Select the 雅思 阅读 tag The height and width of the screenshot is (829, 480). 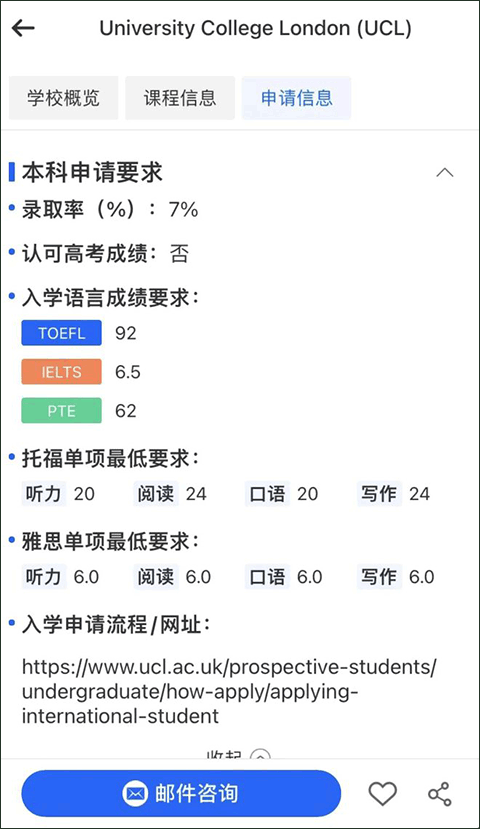[x=155, y=577]
